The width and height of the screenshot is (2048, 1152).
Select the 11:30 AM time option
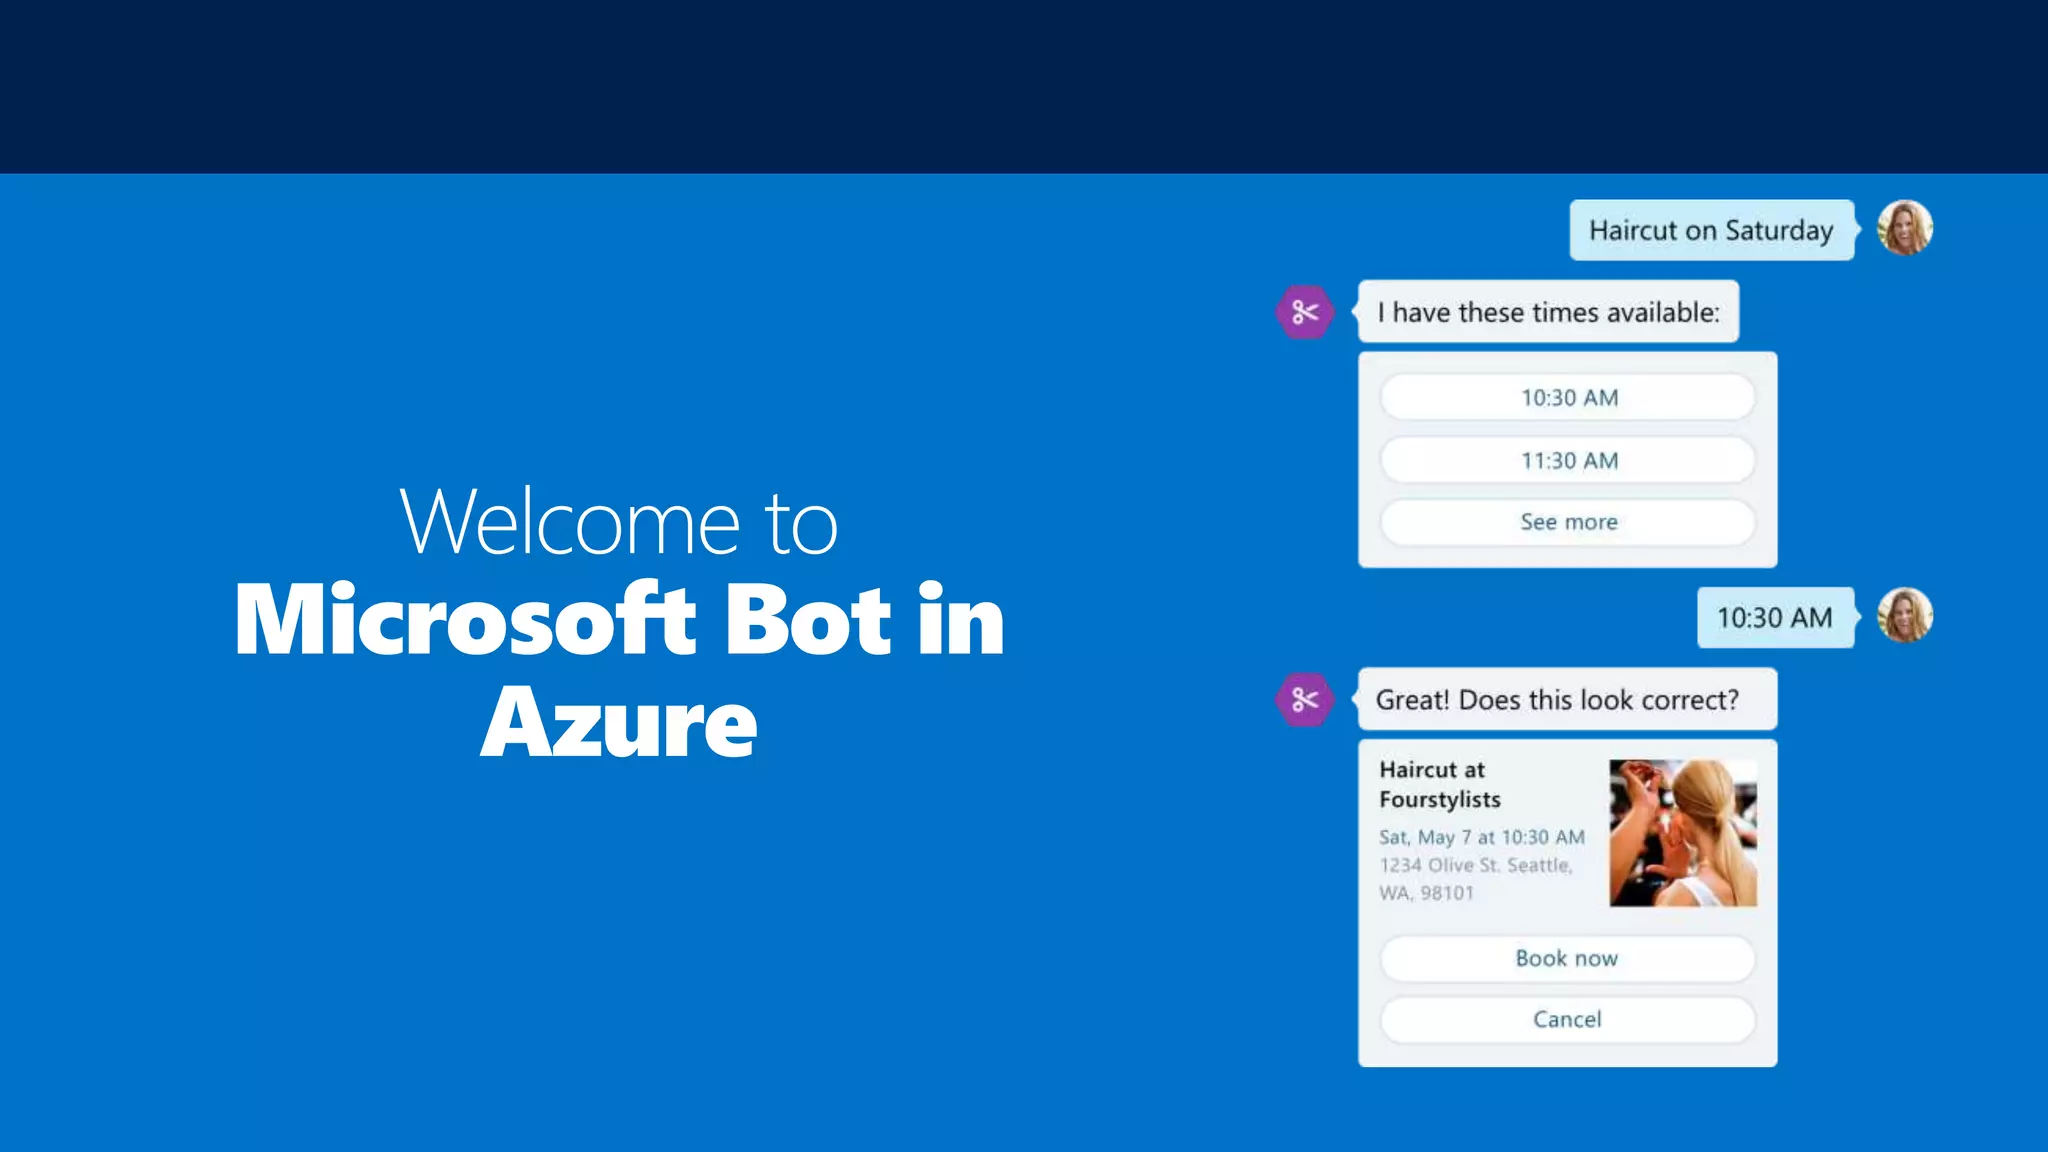[1567, 461]
